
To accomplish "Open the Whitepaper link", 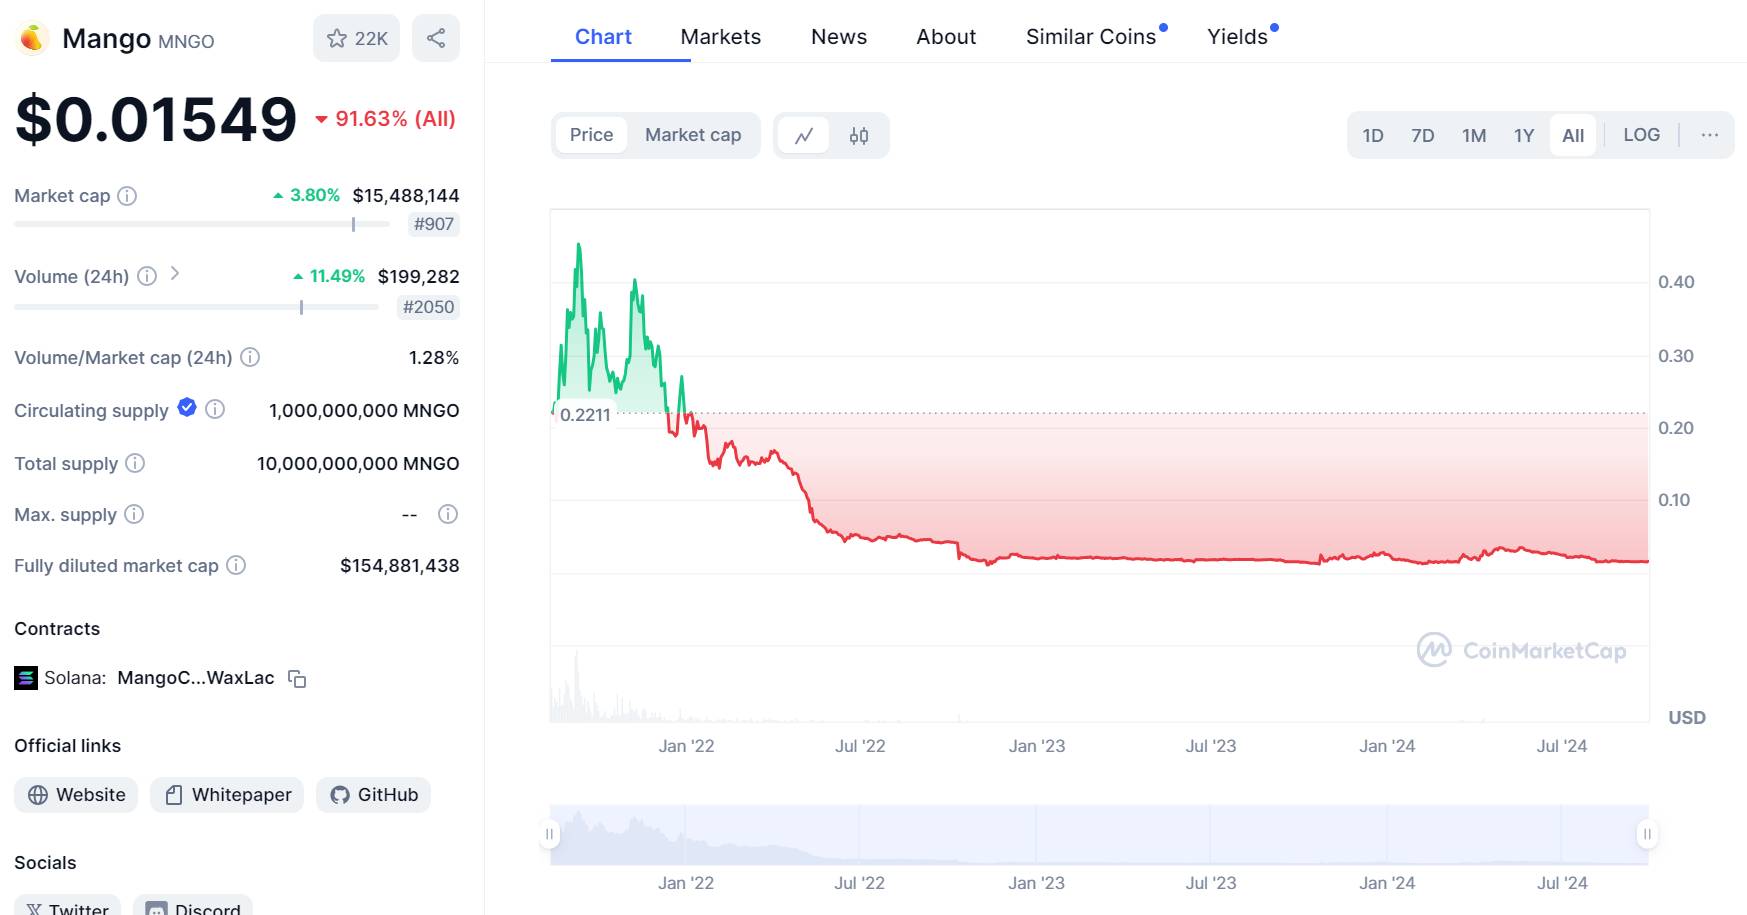I will click(227, 795).
